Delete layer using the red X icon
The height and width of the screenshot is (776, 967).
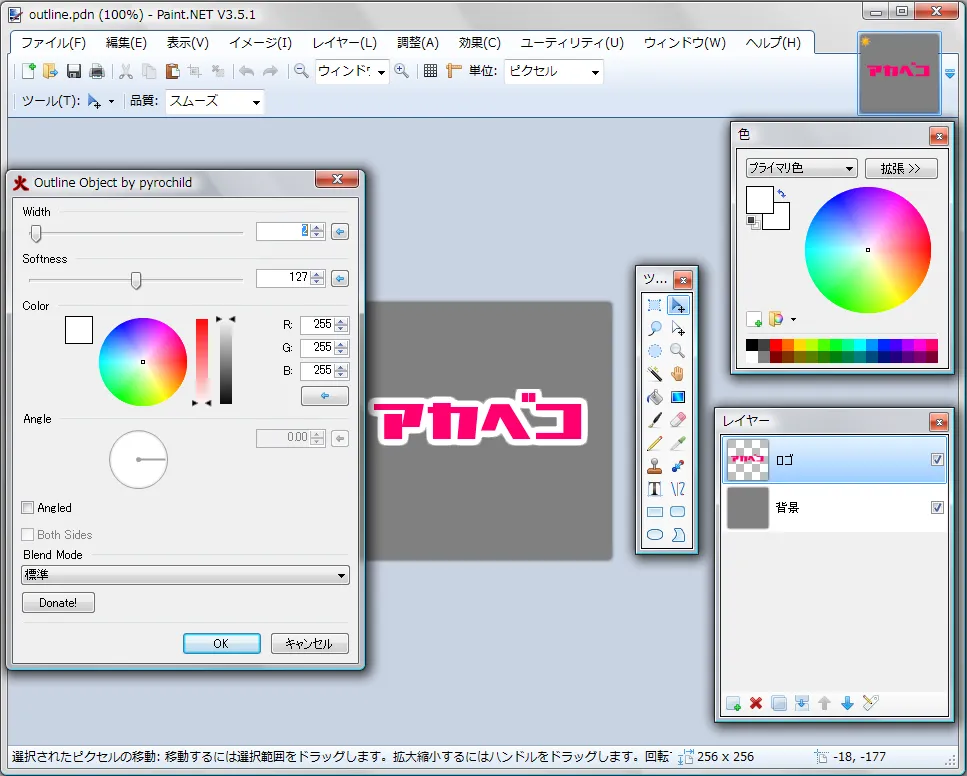pyautogui.click(x=756, y=704)
